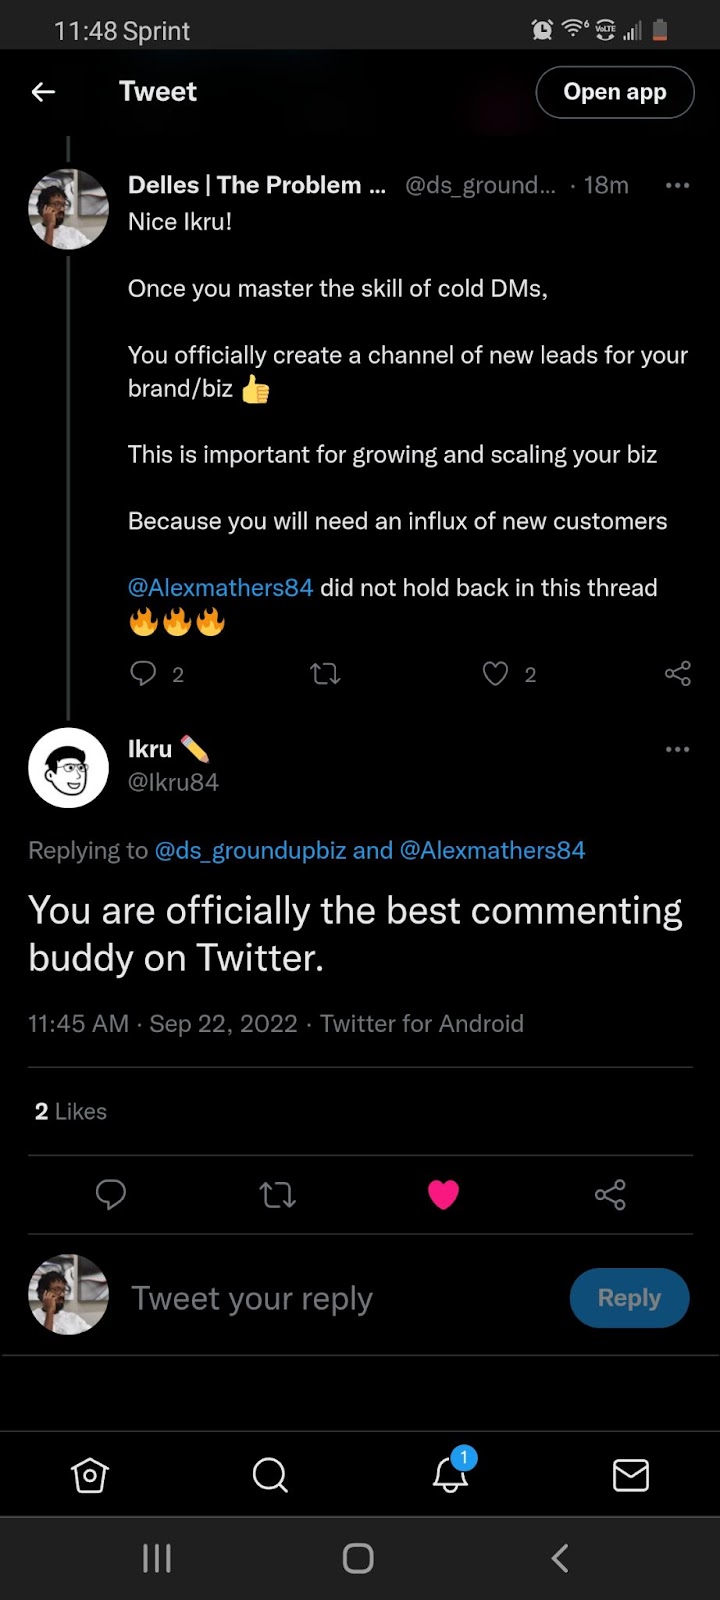Open Ikru's profile picture
The height and width of the screenshot is (1600, 720).
pyautogui.click(x=68, y=767)
